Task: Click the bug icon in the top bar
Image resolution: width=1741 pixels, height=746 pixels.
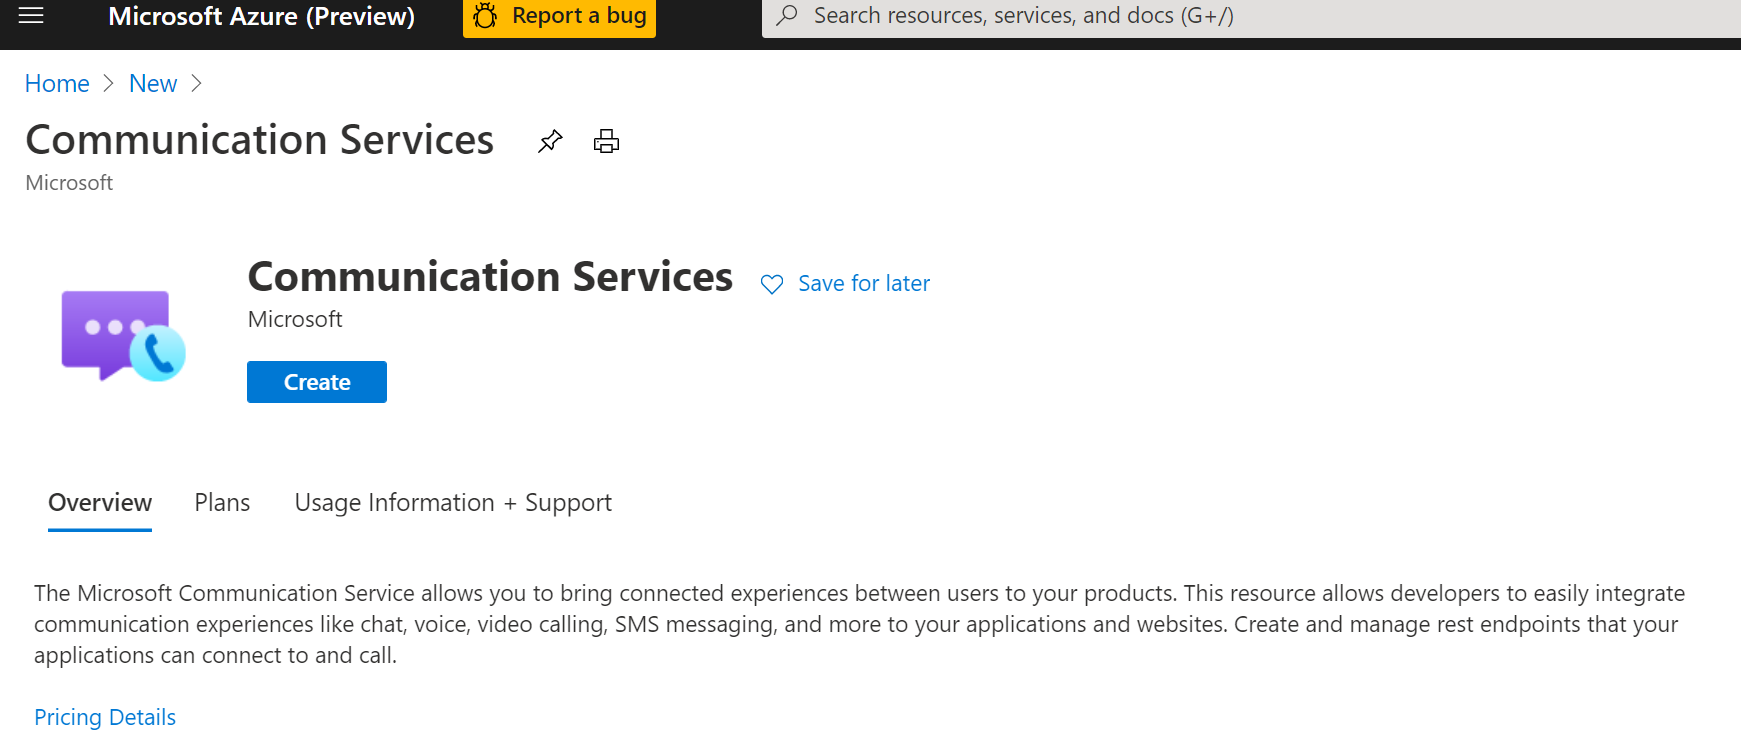Action: [485, 16]
